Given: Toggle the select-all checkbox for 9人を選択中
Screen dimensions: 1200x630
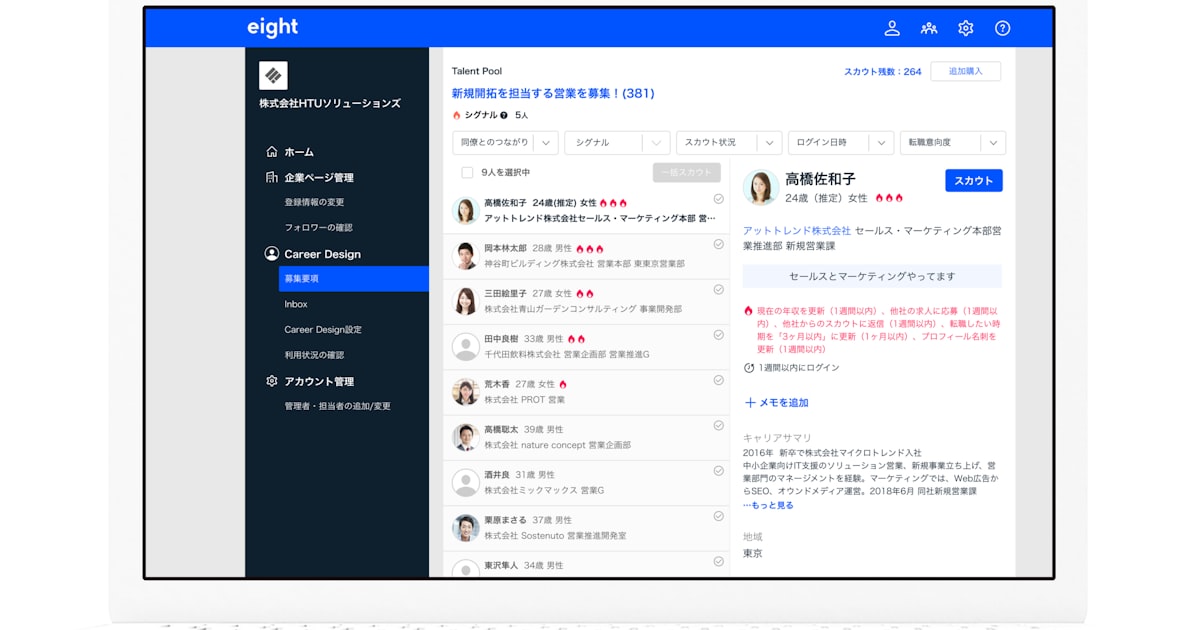Looking at the screenshot, I should pyautogui.click(x=467, y=172).
